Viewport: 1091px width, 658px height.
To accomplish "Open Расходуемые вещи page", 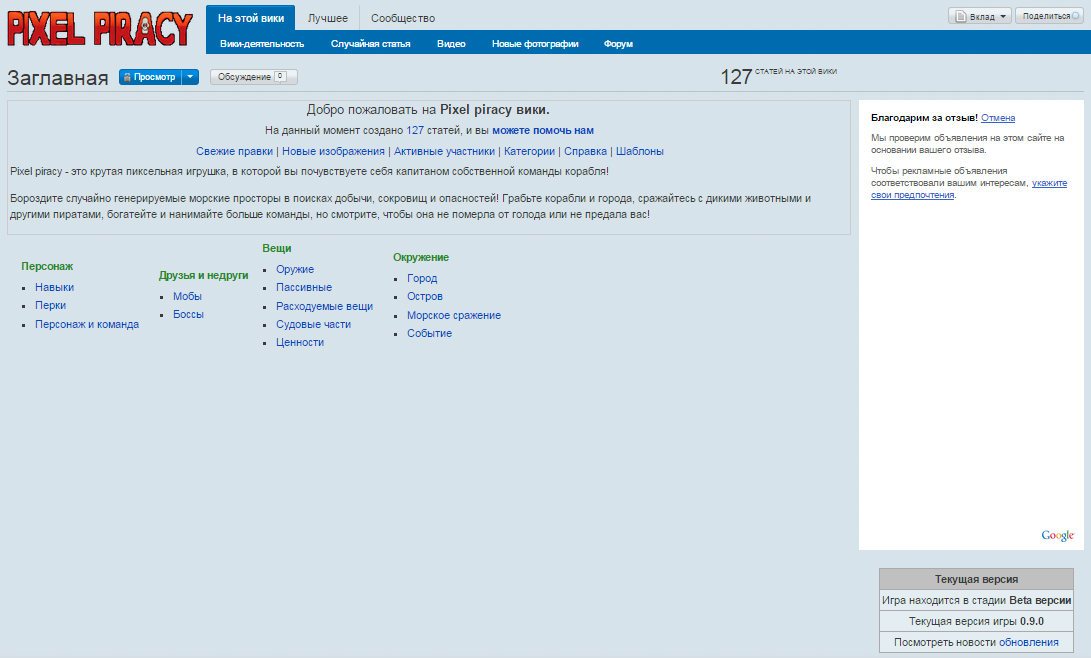I will click(324, 306).
